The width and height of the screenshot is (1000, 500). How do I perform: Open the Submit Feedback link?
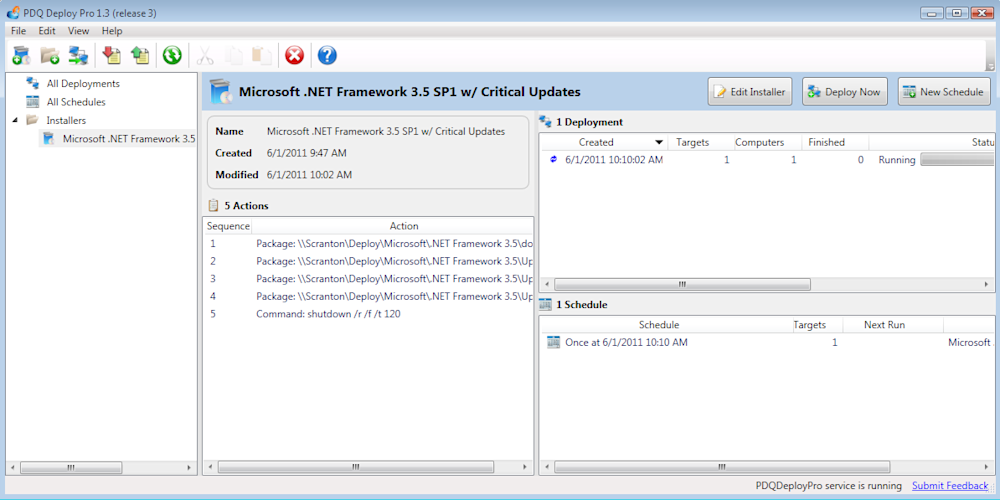pos(950,486)
